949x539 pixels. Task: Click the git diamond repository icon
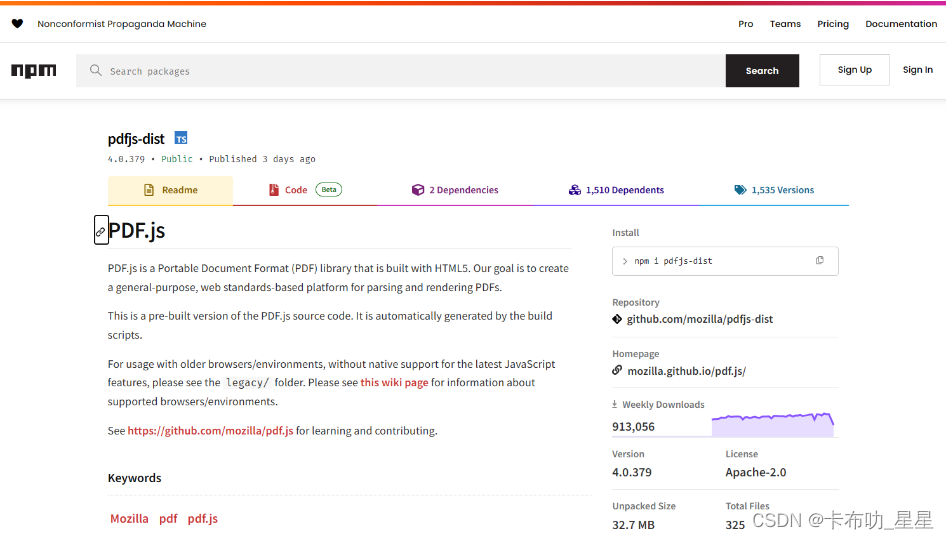point(617,319)
